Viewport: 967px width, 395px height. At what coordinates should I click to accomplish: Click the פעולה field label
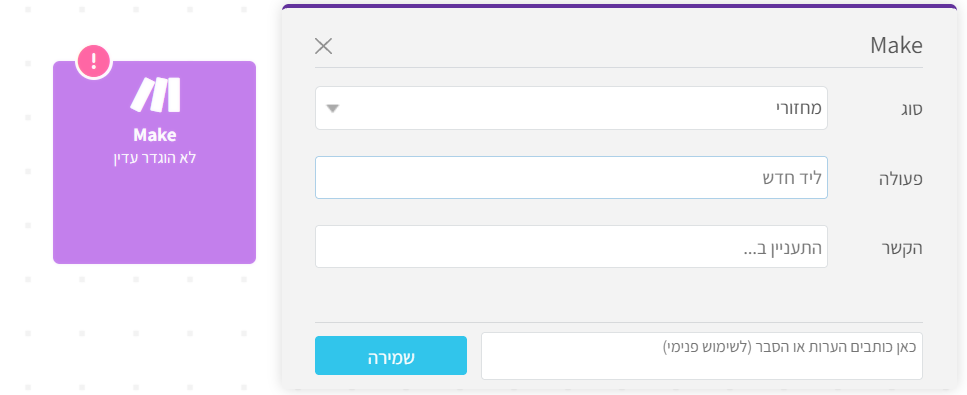[x=900, y=180]
